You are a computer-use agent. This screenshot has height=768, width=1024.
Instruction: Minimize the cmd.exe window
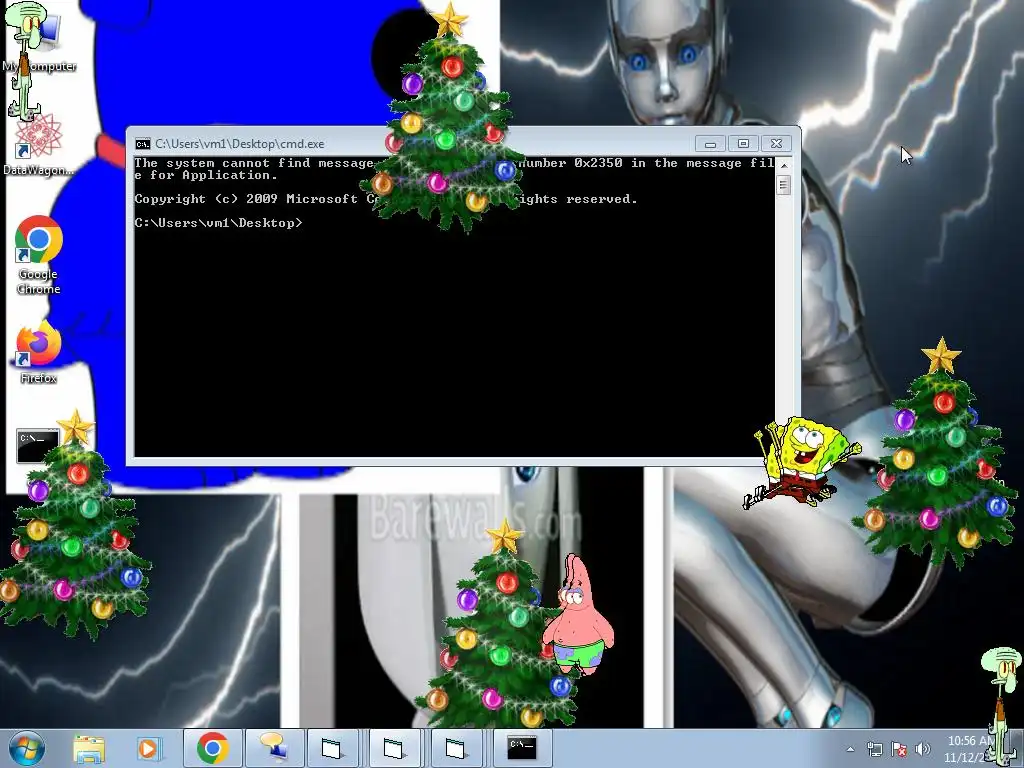[711, 144]
